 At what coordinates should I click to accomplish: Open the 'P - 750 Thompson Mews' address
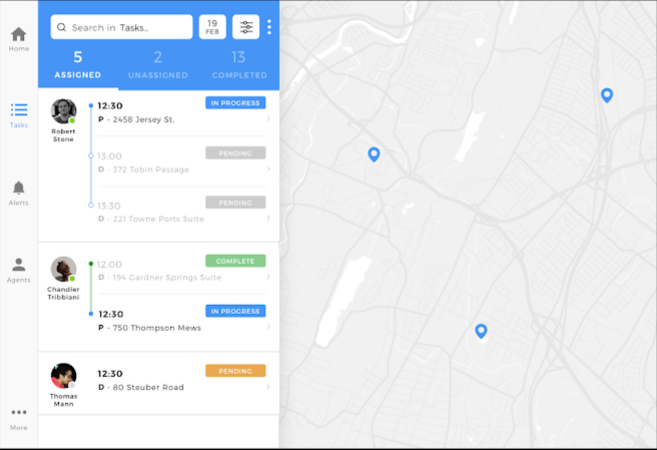pos(150,328)
